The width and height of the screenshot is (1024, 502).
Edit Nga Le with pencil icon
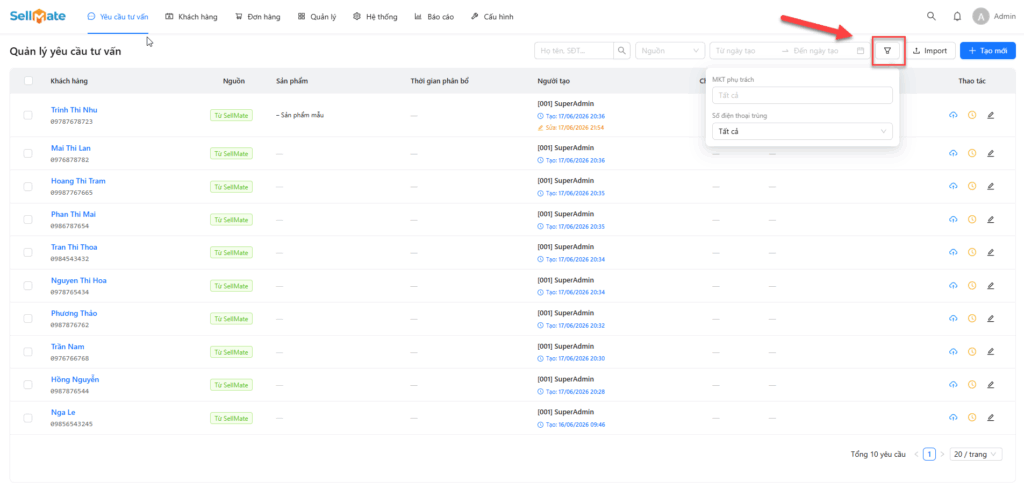pos(990,418)
